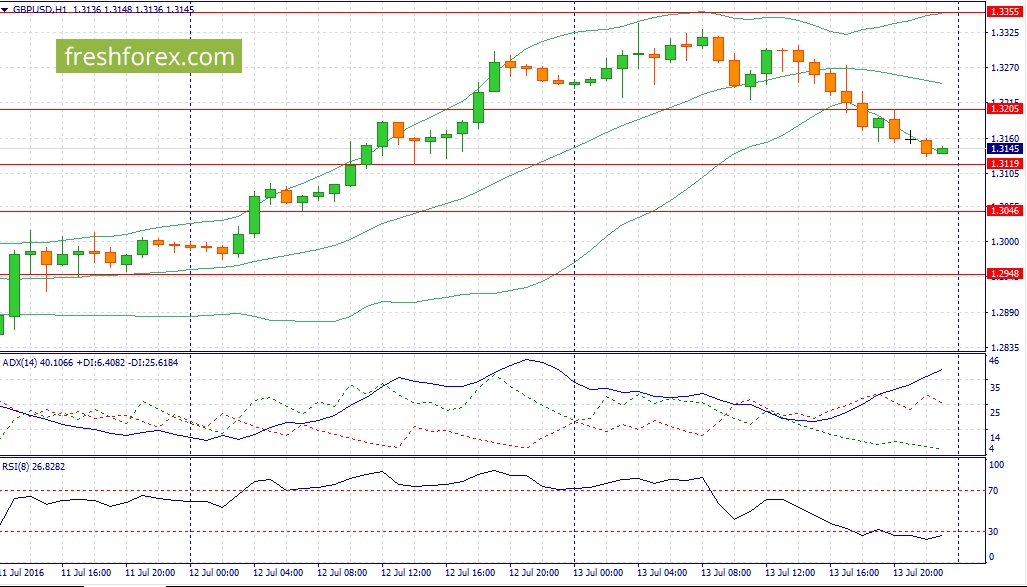Click the 13 Jul 00:00 time label
Viewport: 1027px width, 587px height.
pyautogui.click(x=599, y=573)
